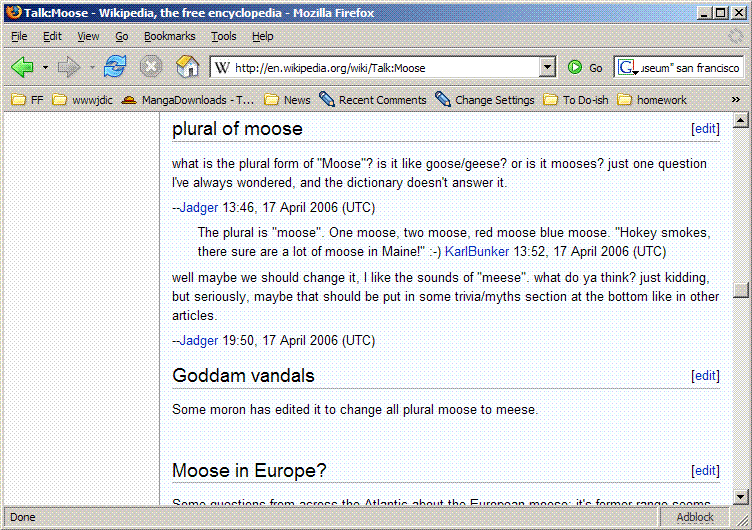The width and height of the screenshot is (752, 530).
Task: Open the Recent Comments bookmark
Action: coord(372,100)
